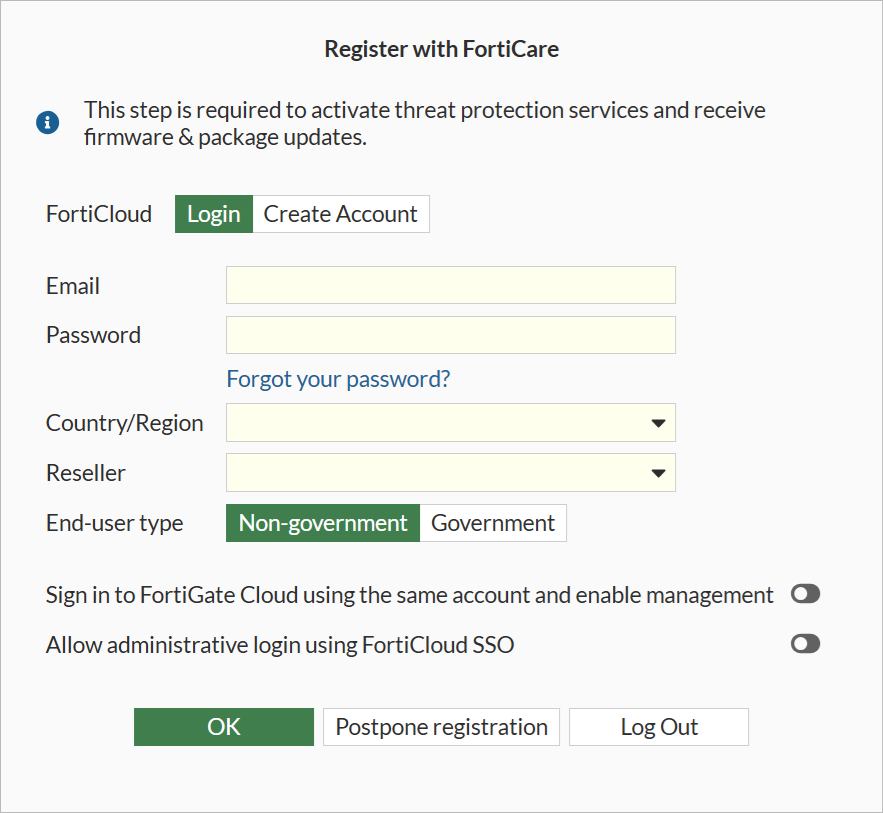Image resolution: width=883 pixels, height=813 pixels.
Task: Choose Non-government end-user type
Action: click(x=323, y=523)
